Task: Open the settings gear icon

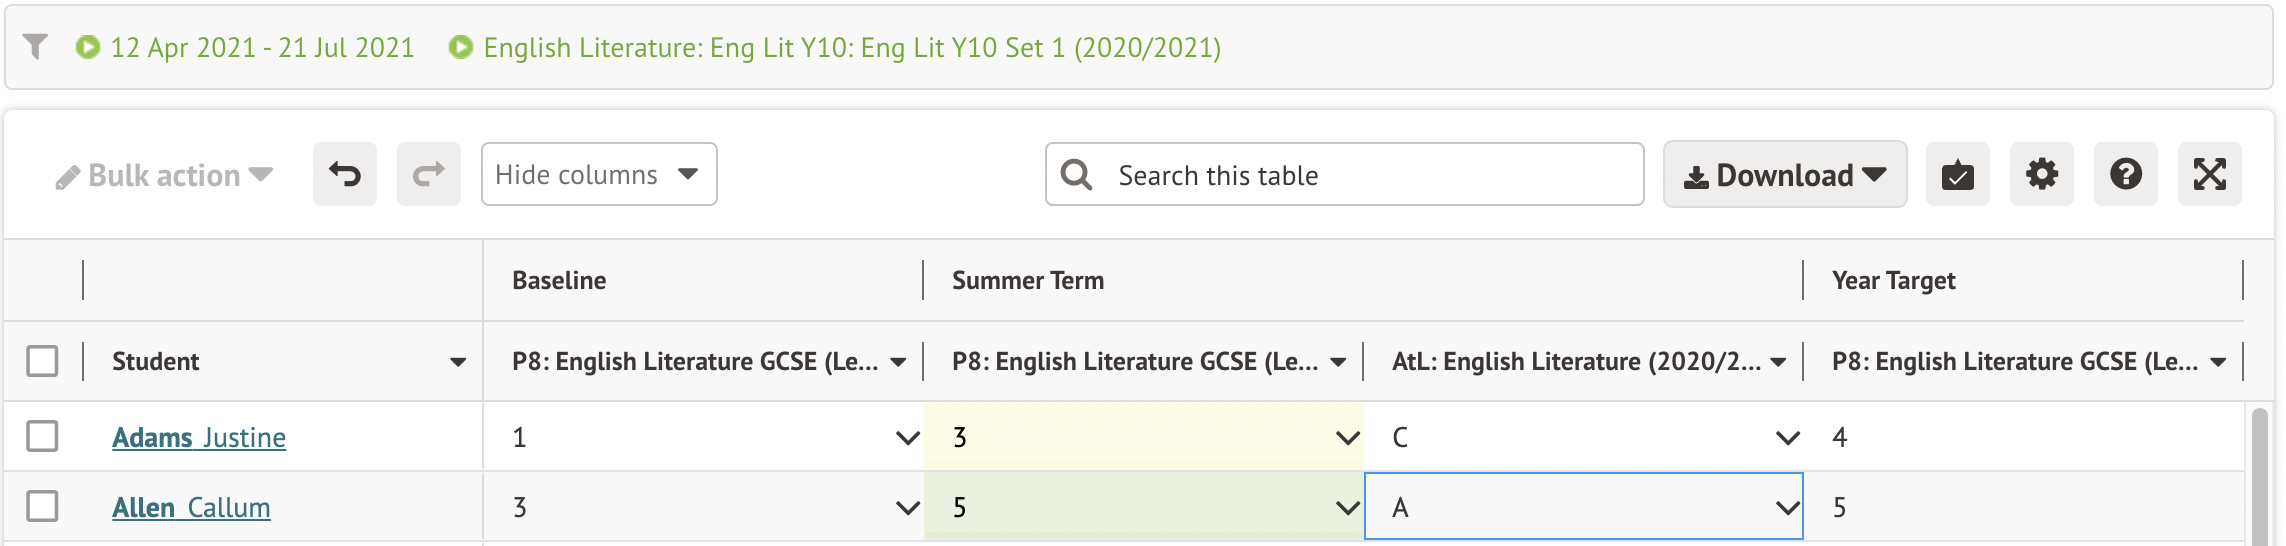Action: [x=2041, y=175]
